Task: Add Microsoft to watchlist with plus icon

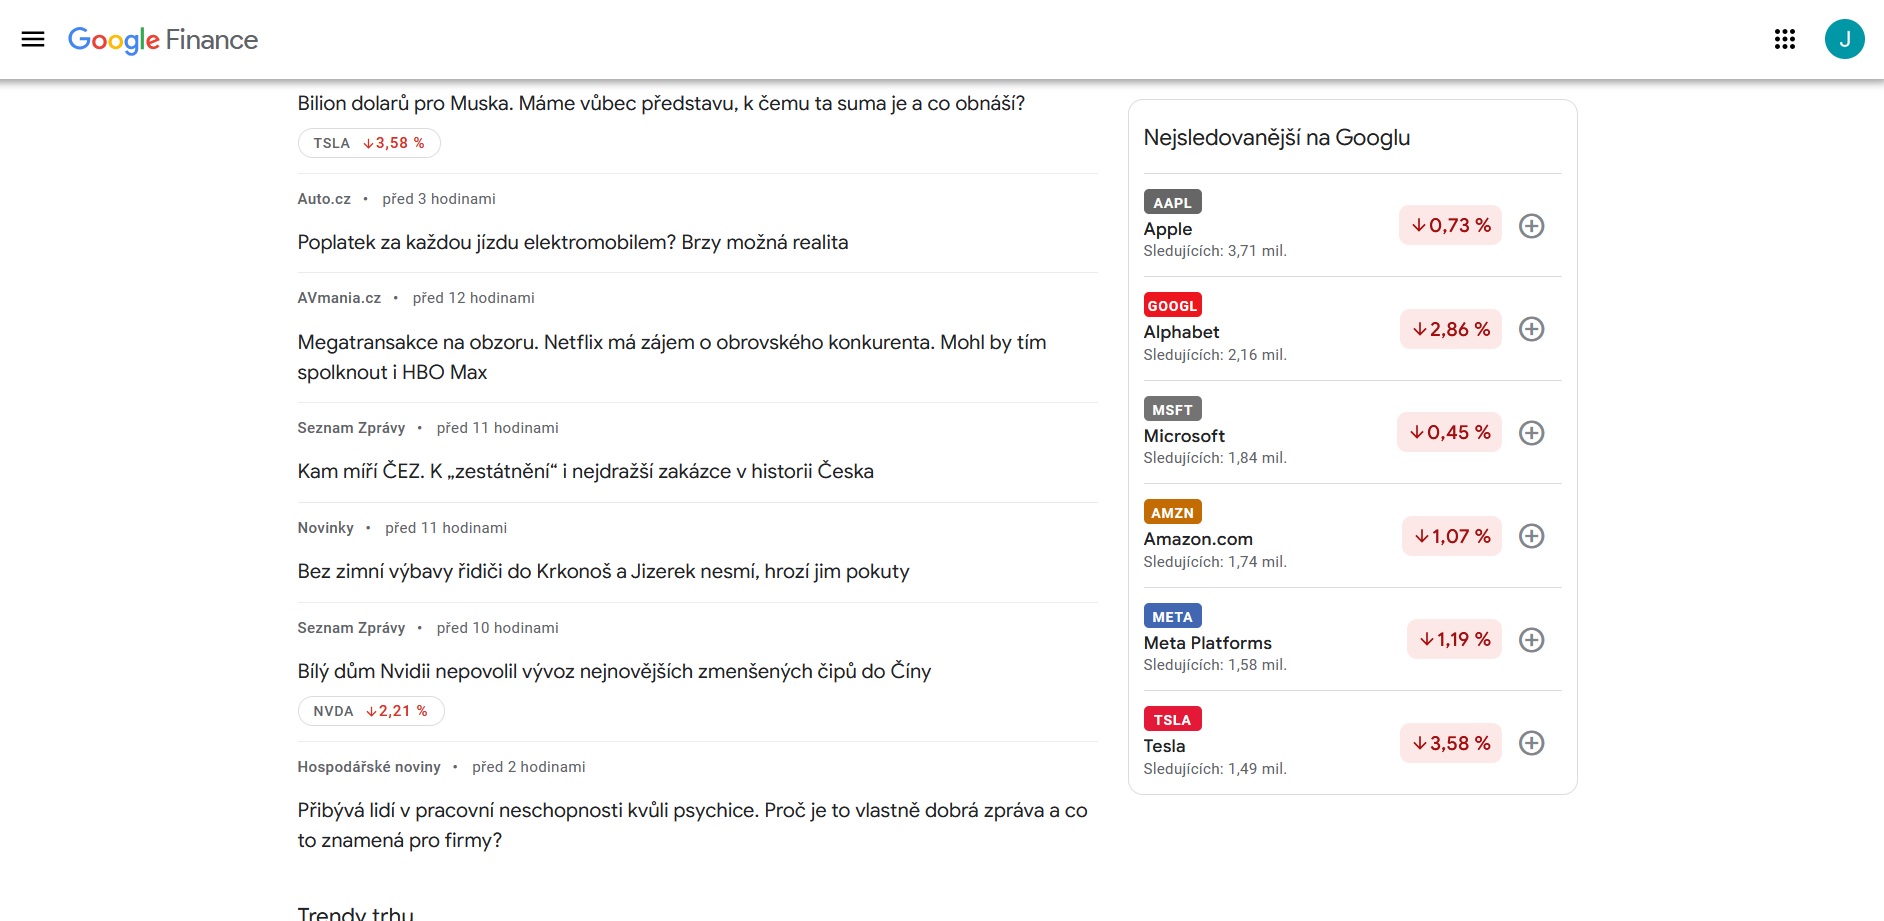Action: [1531, 433]
